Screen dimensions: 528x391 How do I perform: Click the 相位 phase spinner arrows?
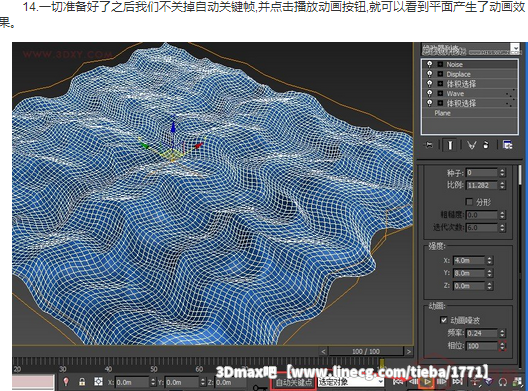[502, 346]
